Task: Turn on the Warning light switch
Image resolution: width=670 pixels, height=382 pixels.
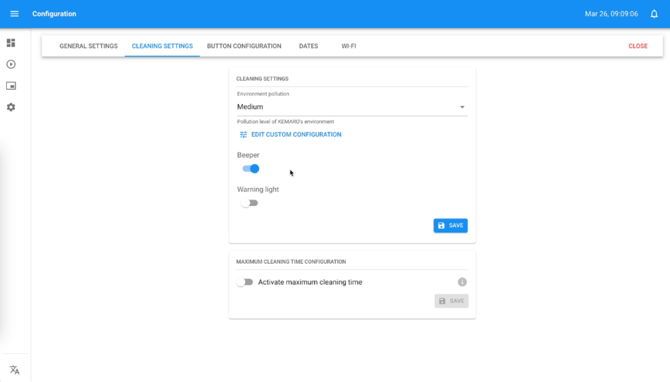Action: [250, 203]
